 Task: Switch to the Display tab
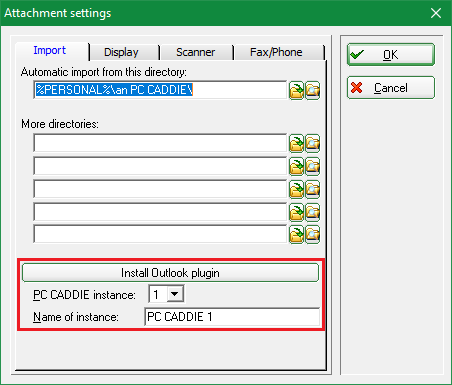tap(121, 52)
